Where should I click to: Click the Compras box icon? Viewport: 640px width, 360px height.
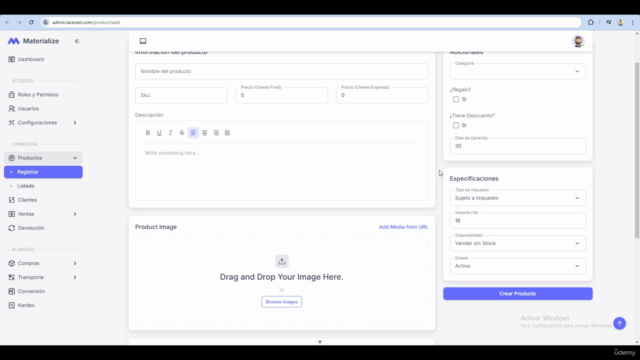(11, 263)
